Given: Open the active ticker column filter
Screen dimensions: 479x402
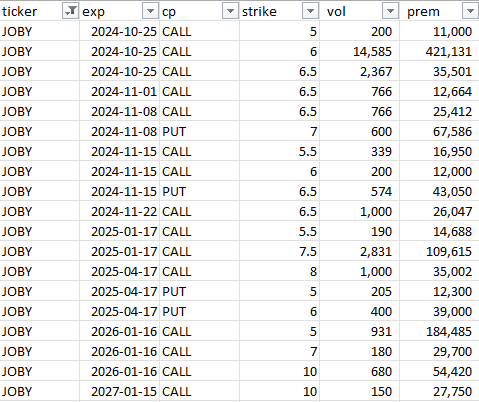Looking at the screenshot, I should [x=70, y=11].
